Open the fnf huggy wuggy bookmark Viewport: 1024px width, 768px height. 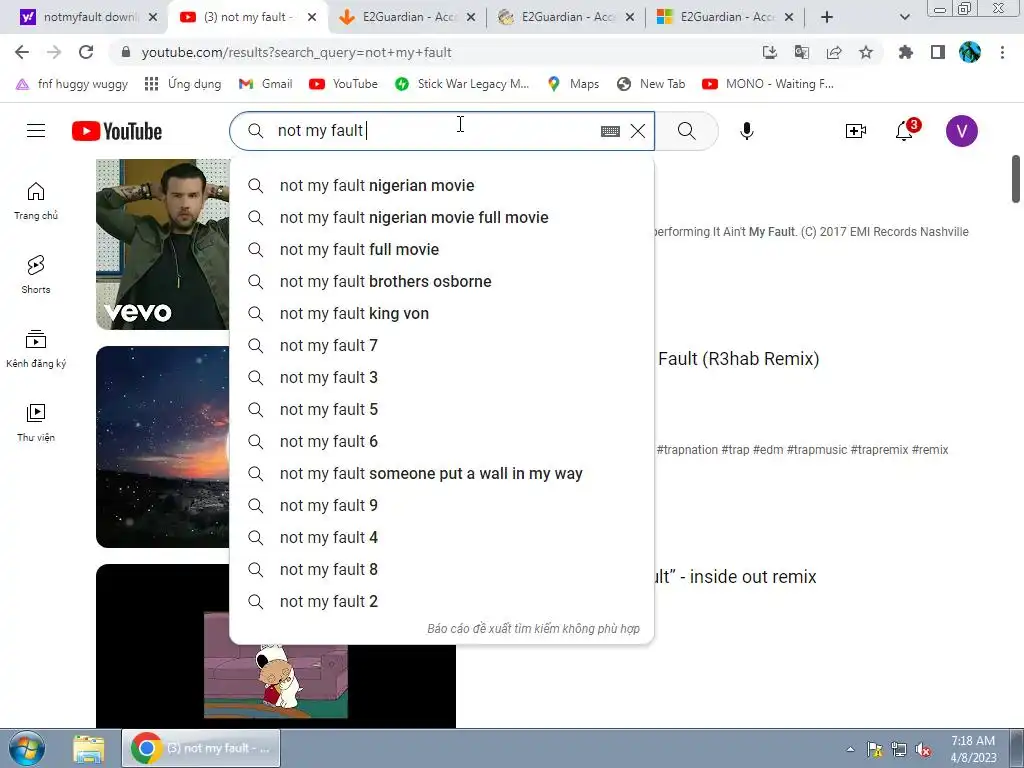point(72,84)
